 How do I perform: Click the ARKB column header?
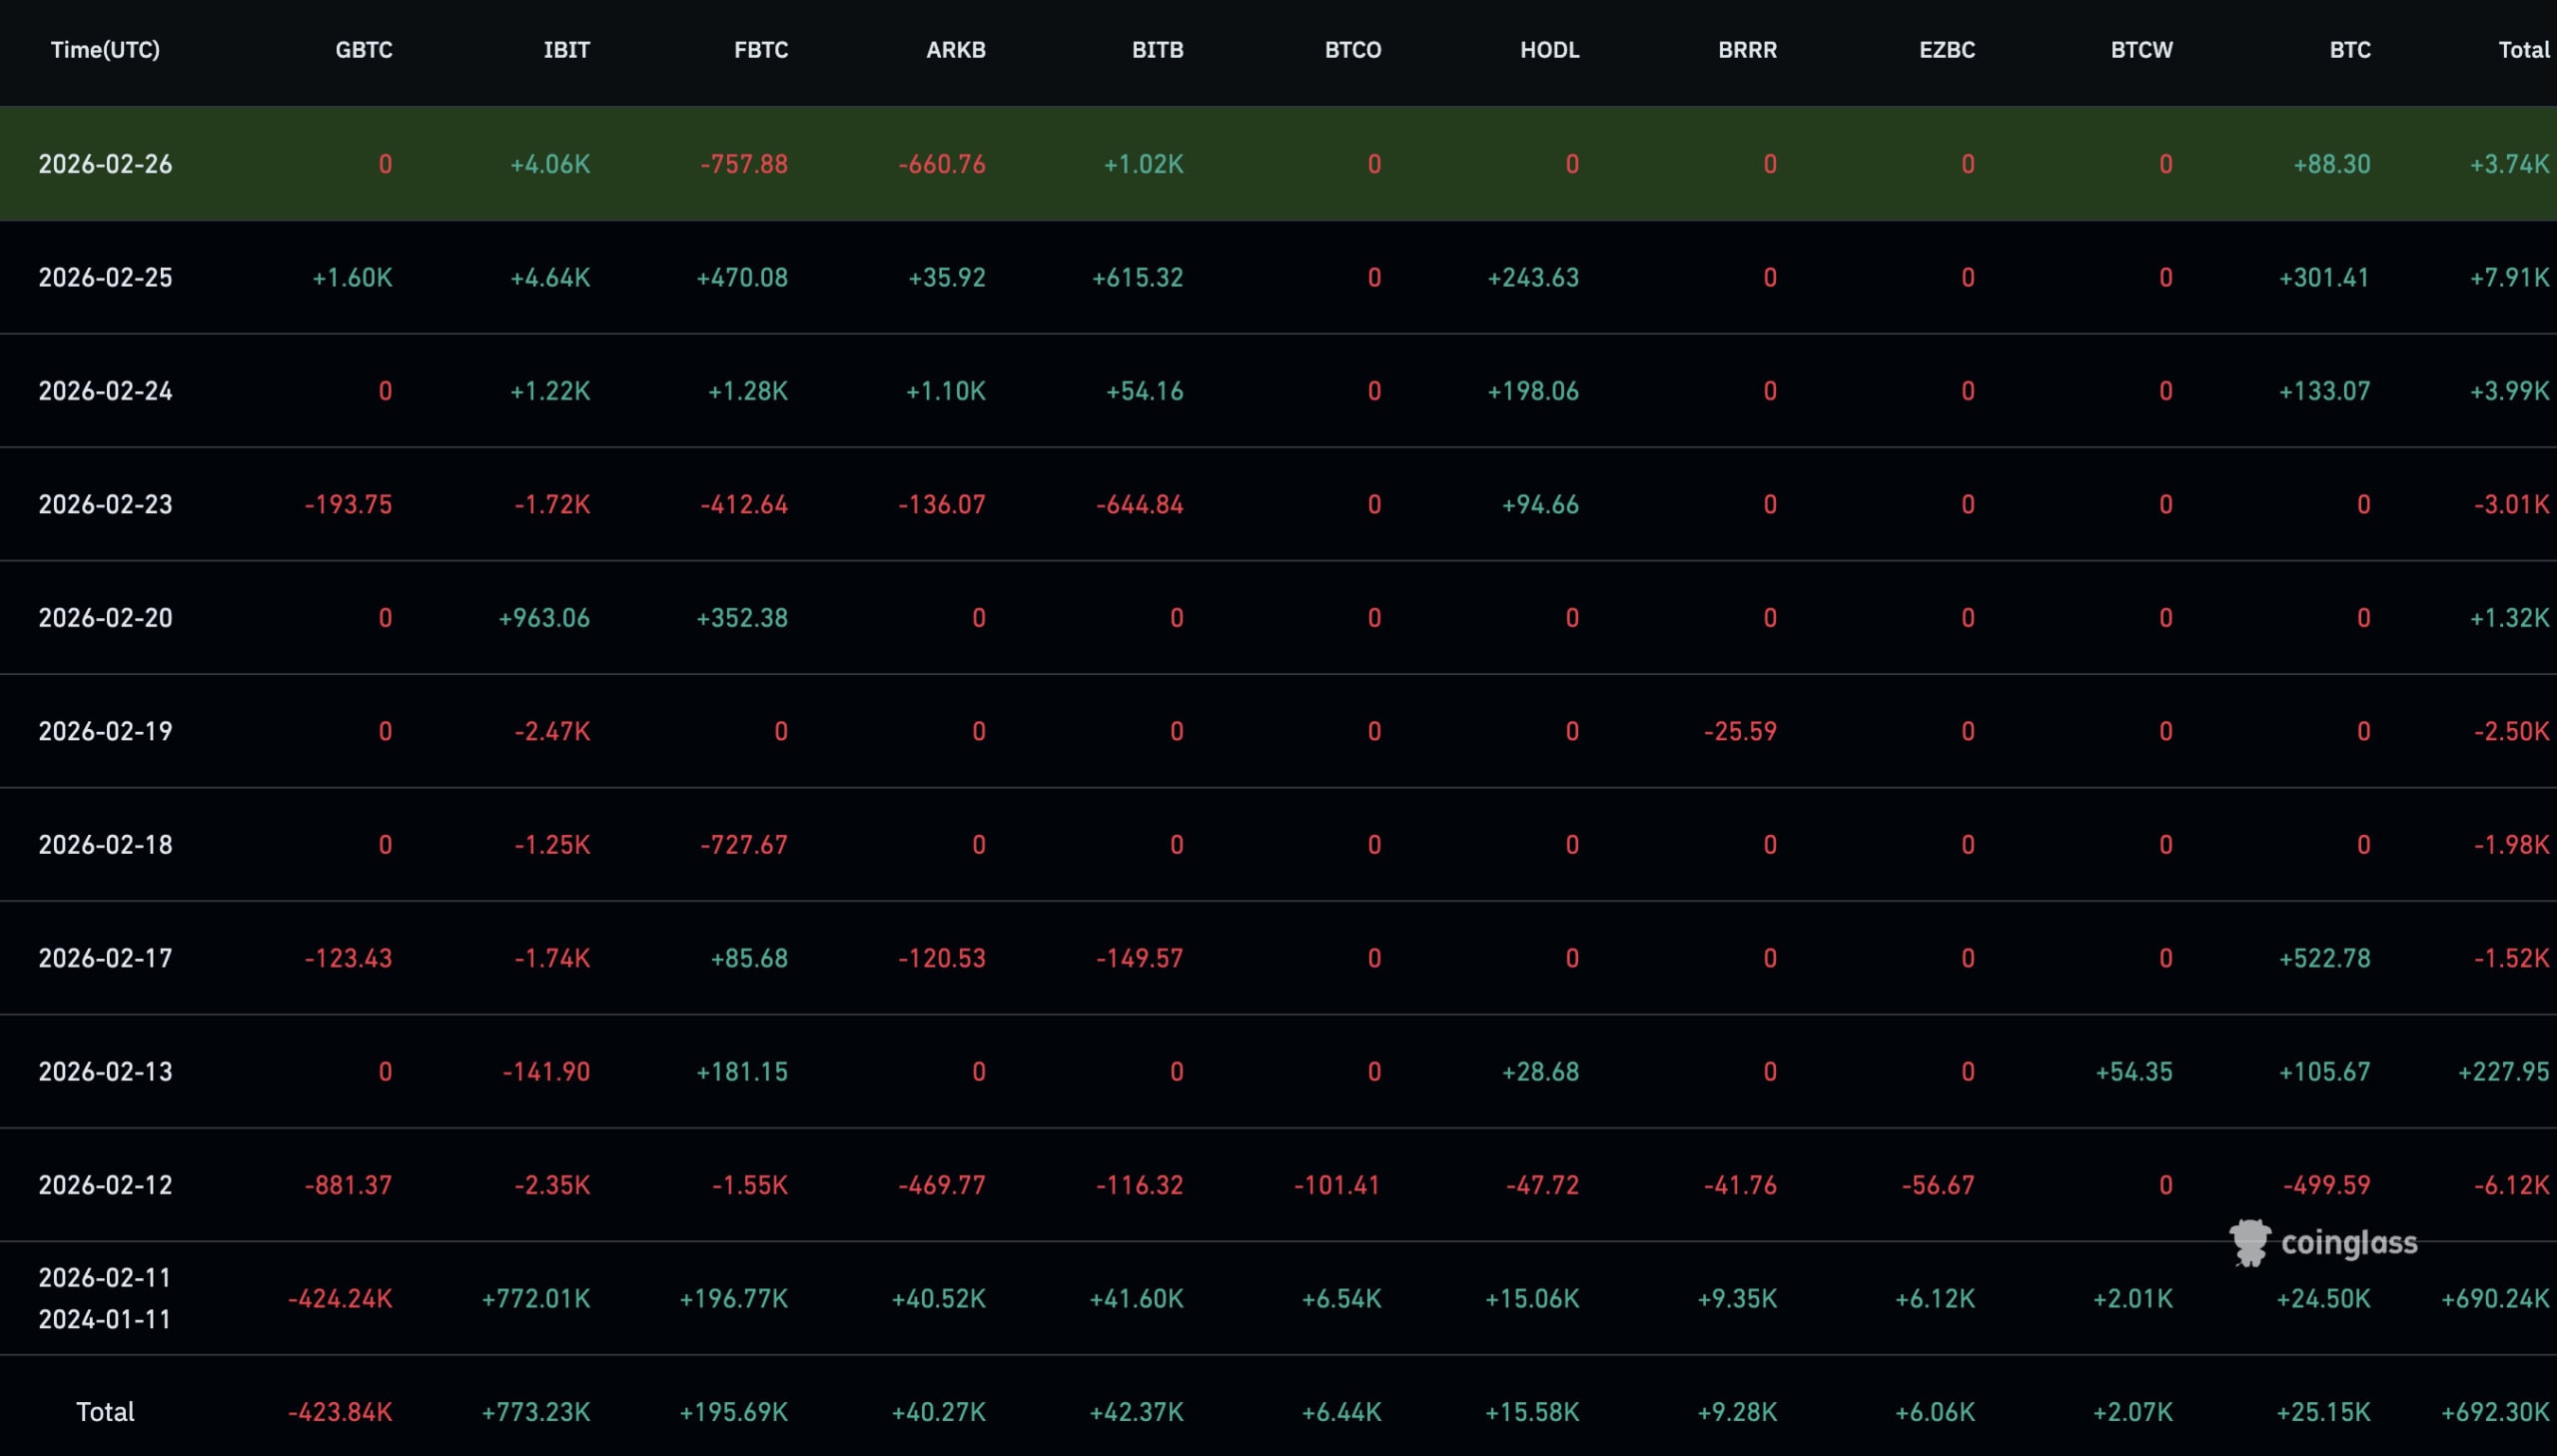955,50
